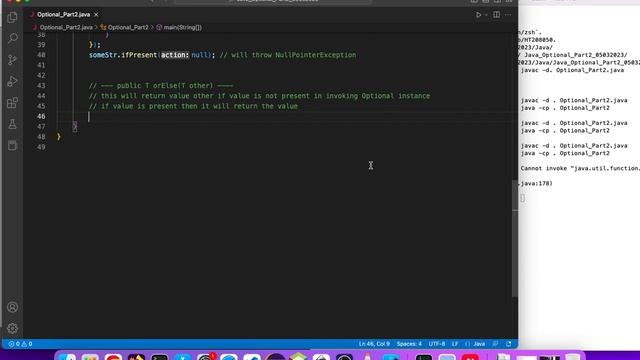Click the comment on line 45
This screenshot has height=360, width=640.
[x=193, y=106]
